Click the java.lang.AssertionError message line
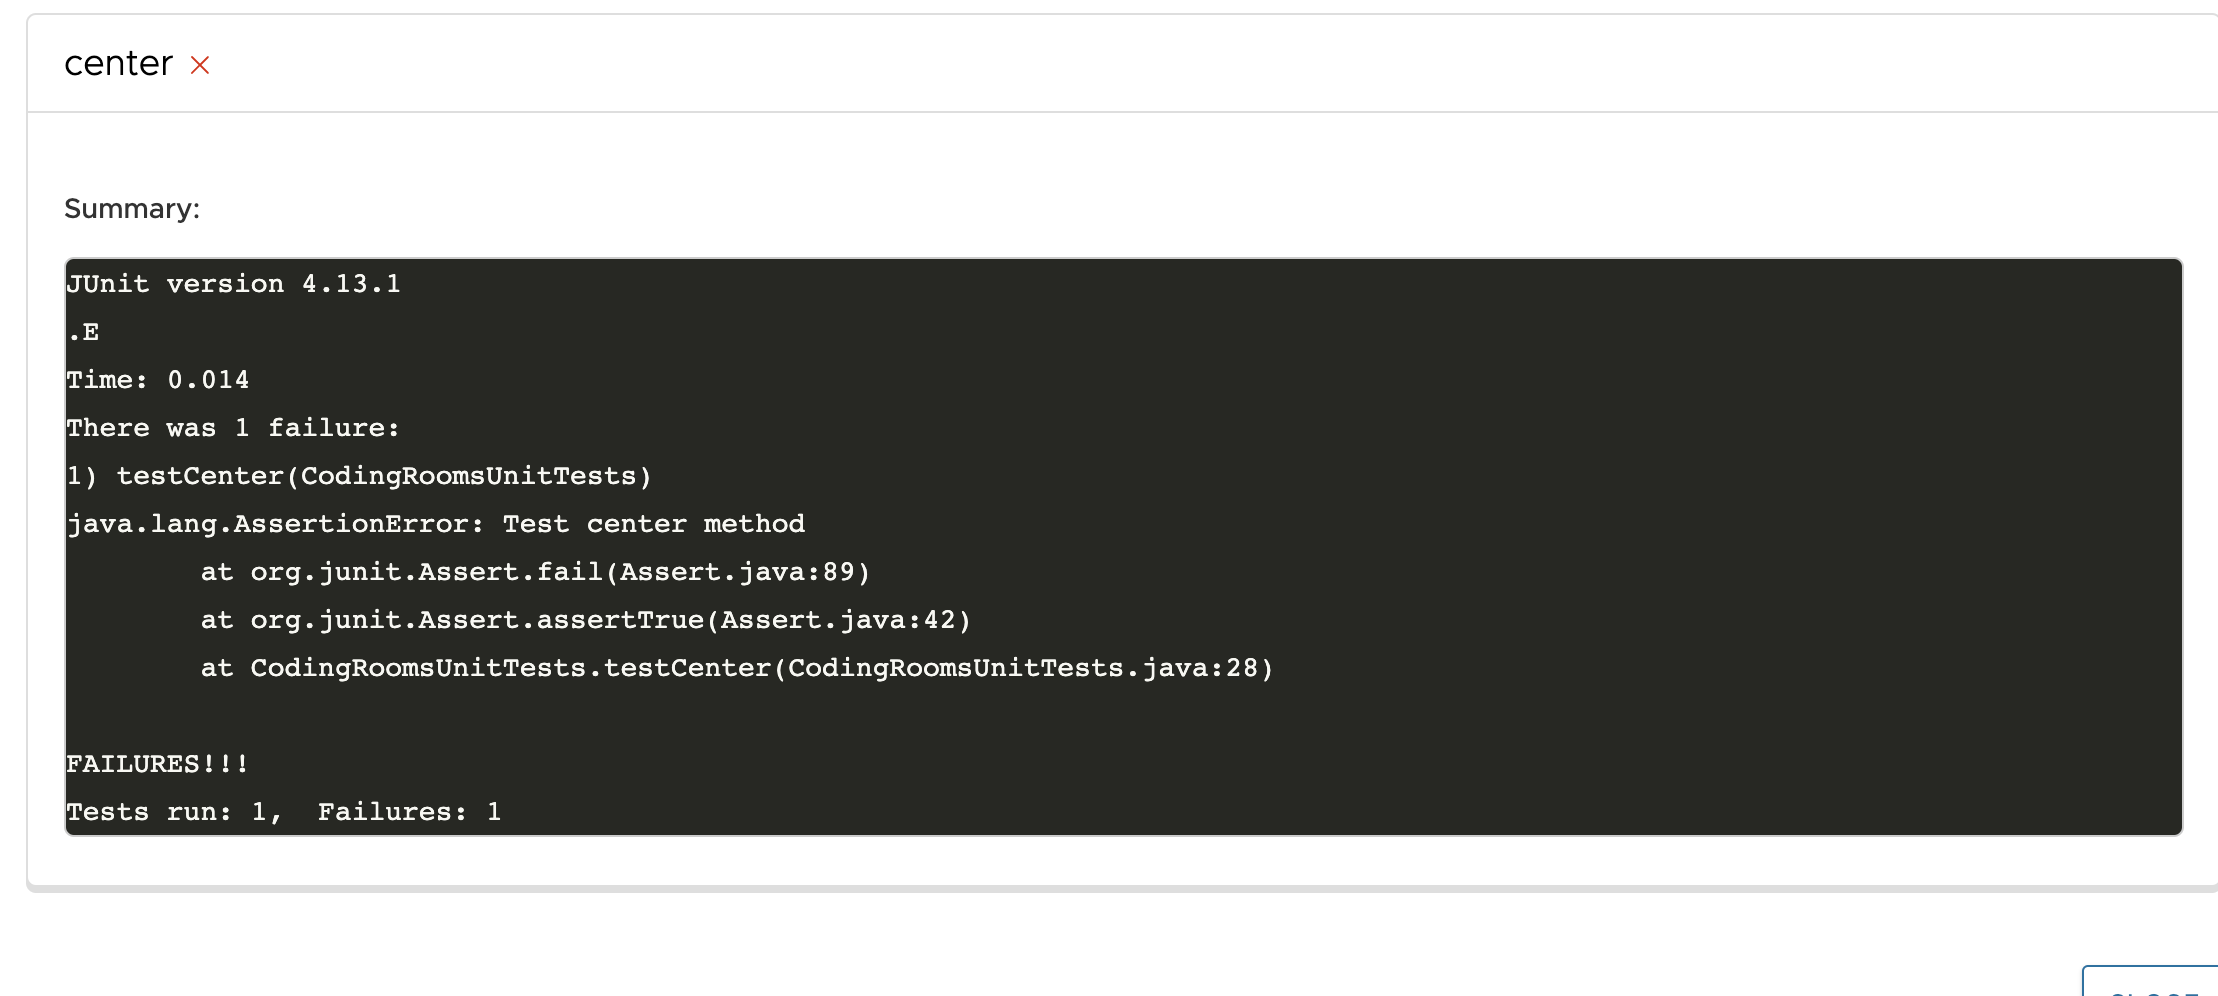 (x=436, y=523)
